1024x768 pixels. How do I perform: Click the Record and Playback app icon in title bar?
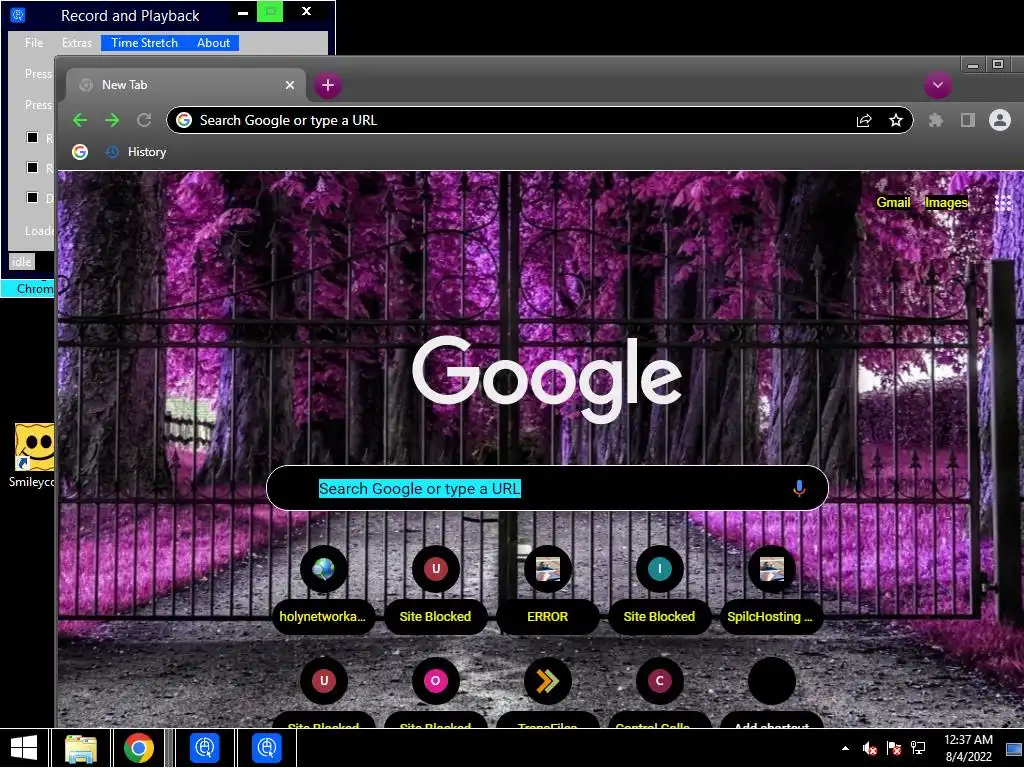coord(18,14)
